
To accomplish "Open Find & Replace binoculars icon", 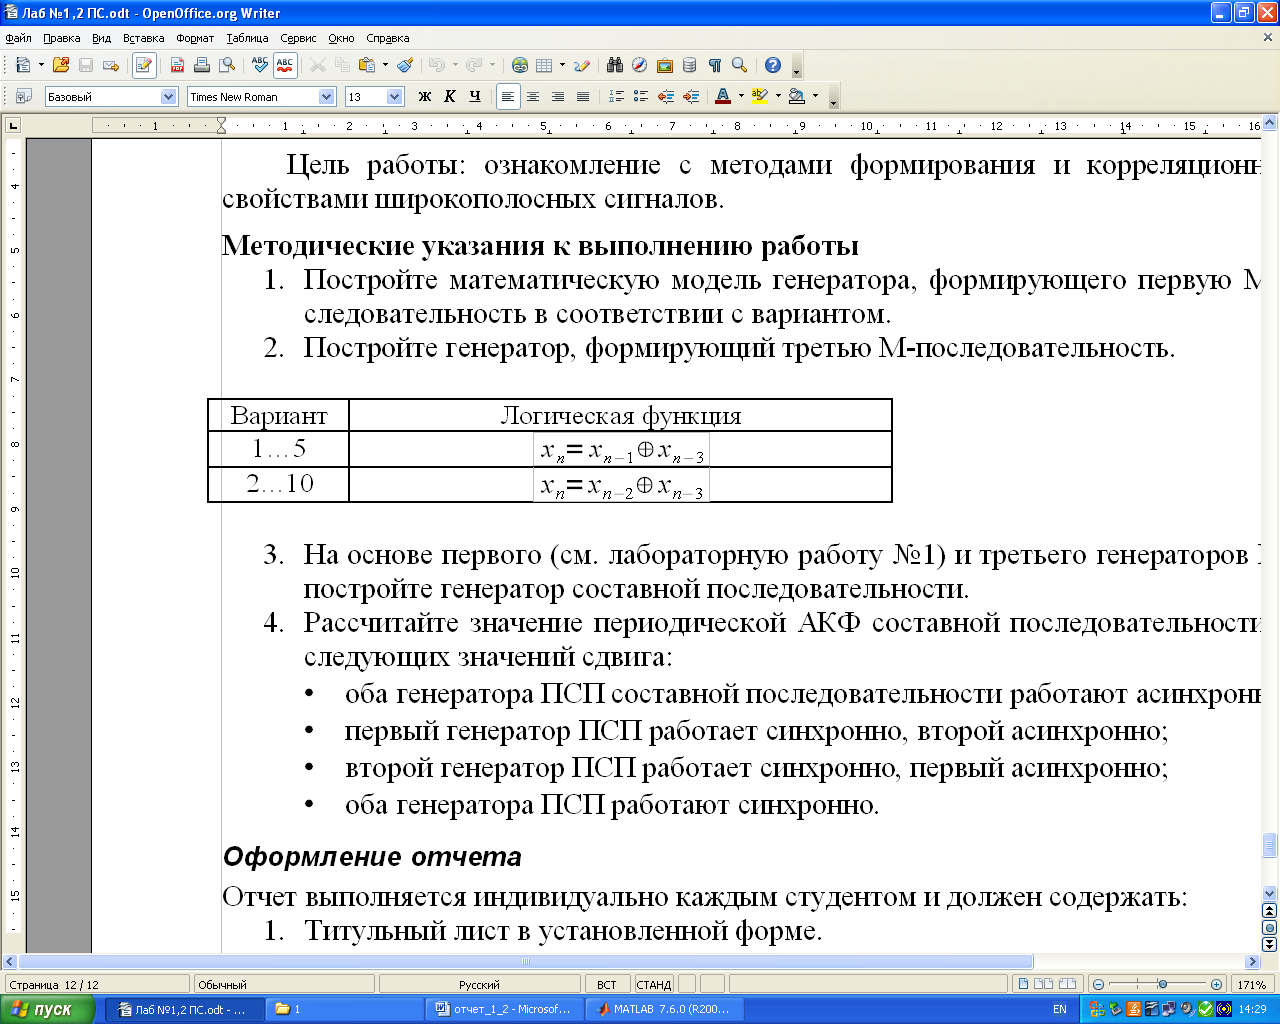I will [615, 65].
